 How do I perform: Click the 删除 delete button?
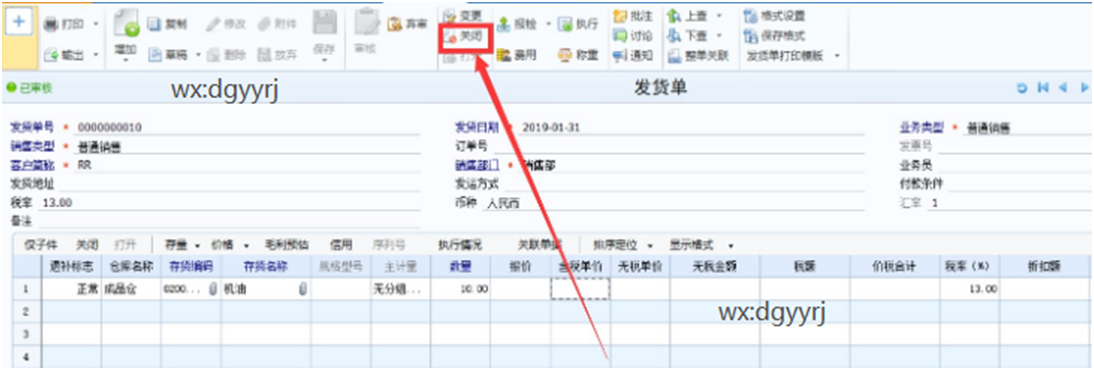click(x=226, y=54)
